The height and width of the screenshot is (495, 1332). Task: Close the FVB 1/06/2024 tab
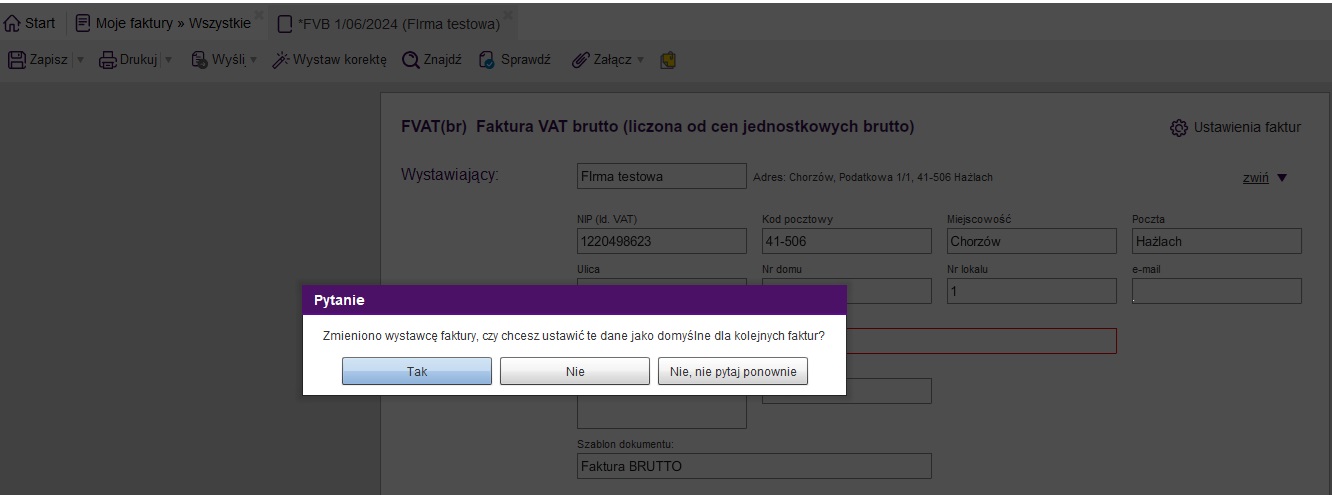(508, 15)
